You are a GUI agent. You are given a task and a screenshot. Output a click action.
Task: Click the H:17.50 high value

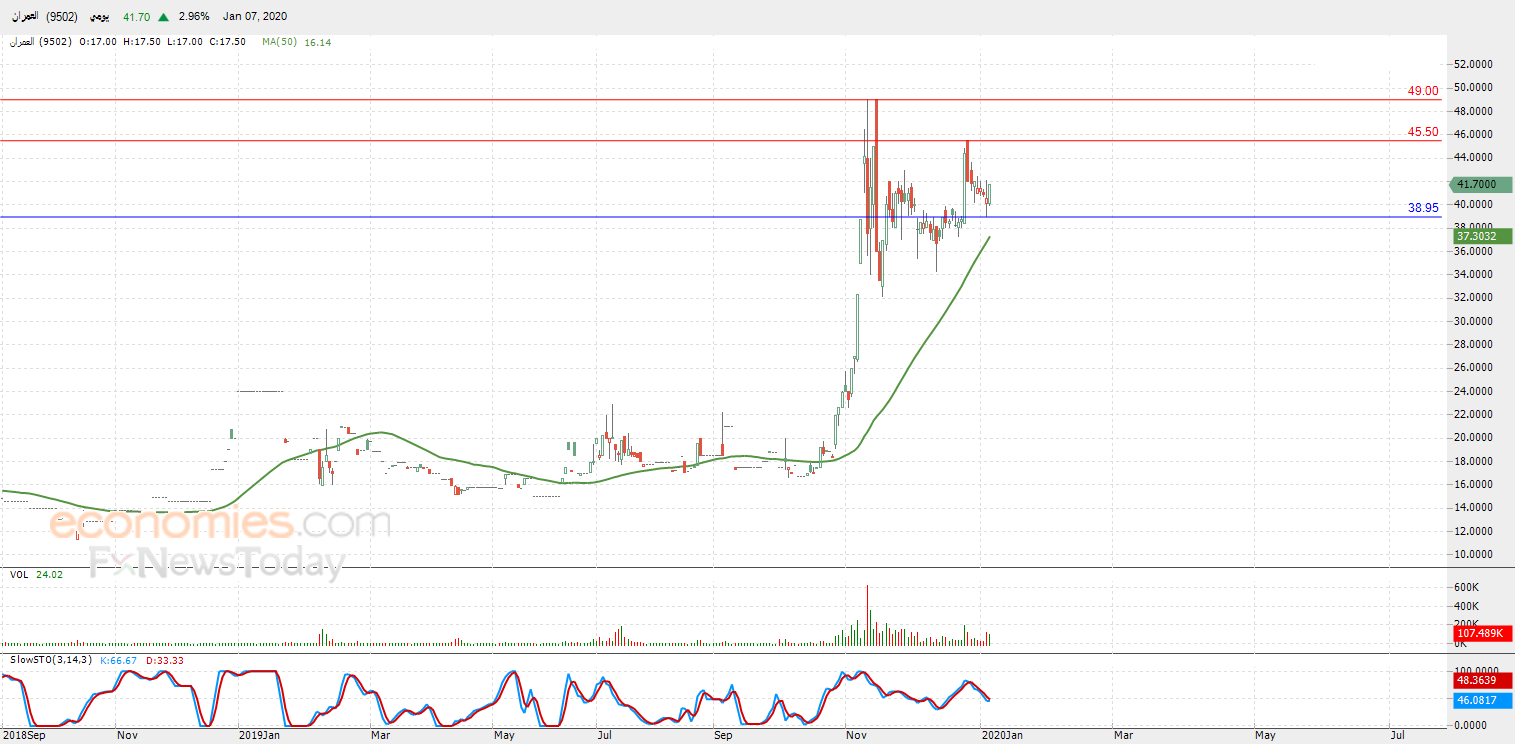143,42
